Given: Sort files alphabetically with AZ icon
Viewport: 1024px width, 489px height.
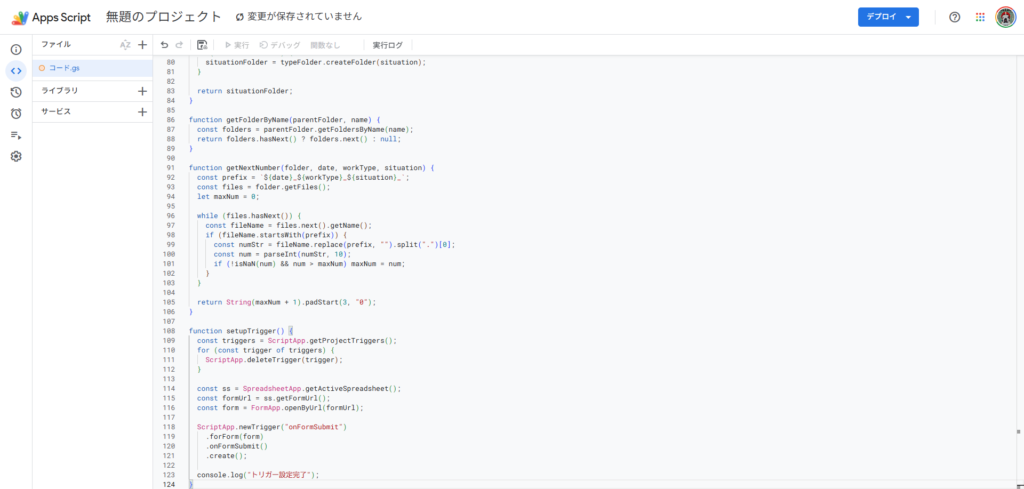Looking at the screenshot, I should tap(125, 45).
